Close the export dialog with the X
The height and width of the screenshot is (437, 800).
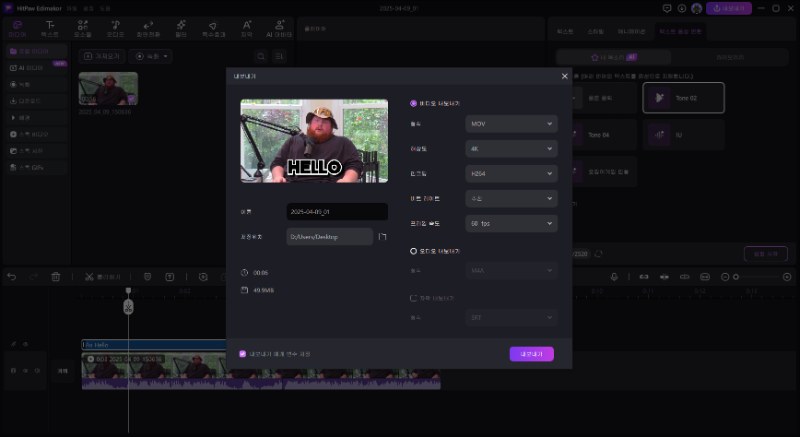564,76
